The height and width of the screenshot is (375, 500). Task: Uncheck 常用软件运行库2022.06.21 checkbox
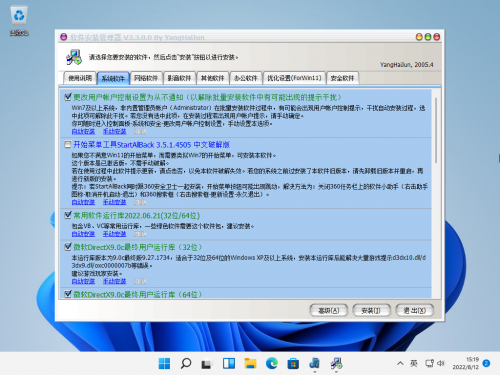tap(68, 215)
